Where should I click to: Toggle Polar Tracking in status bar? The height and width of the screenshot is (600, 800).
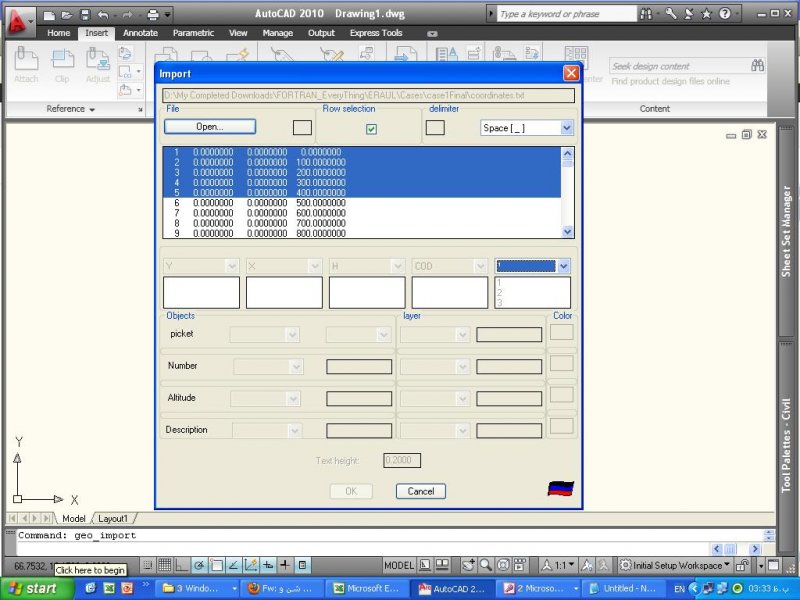coord(199,565)
